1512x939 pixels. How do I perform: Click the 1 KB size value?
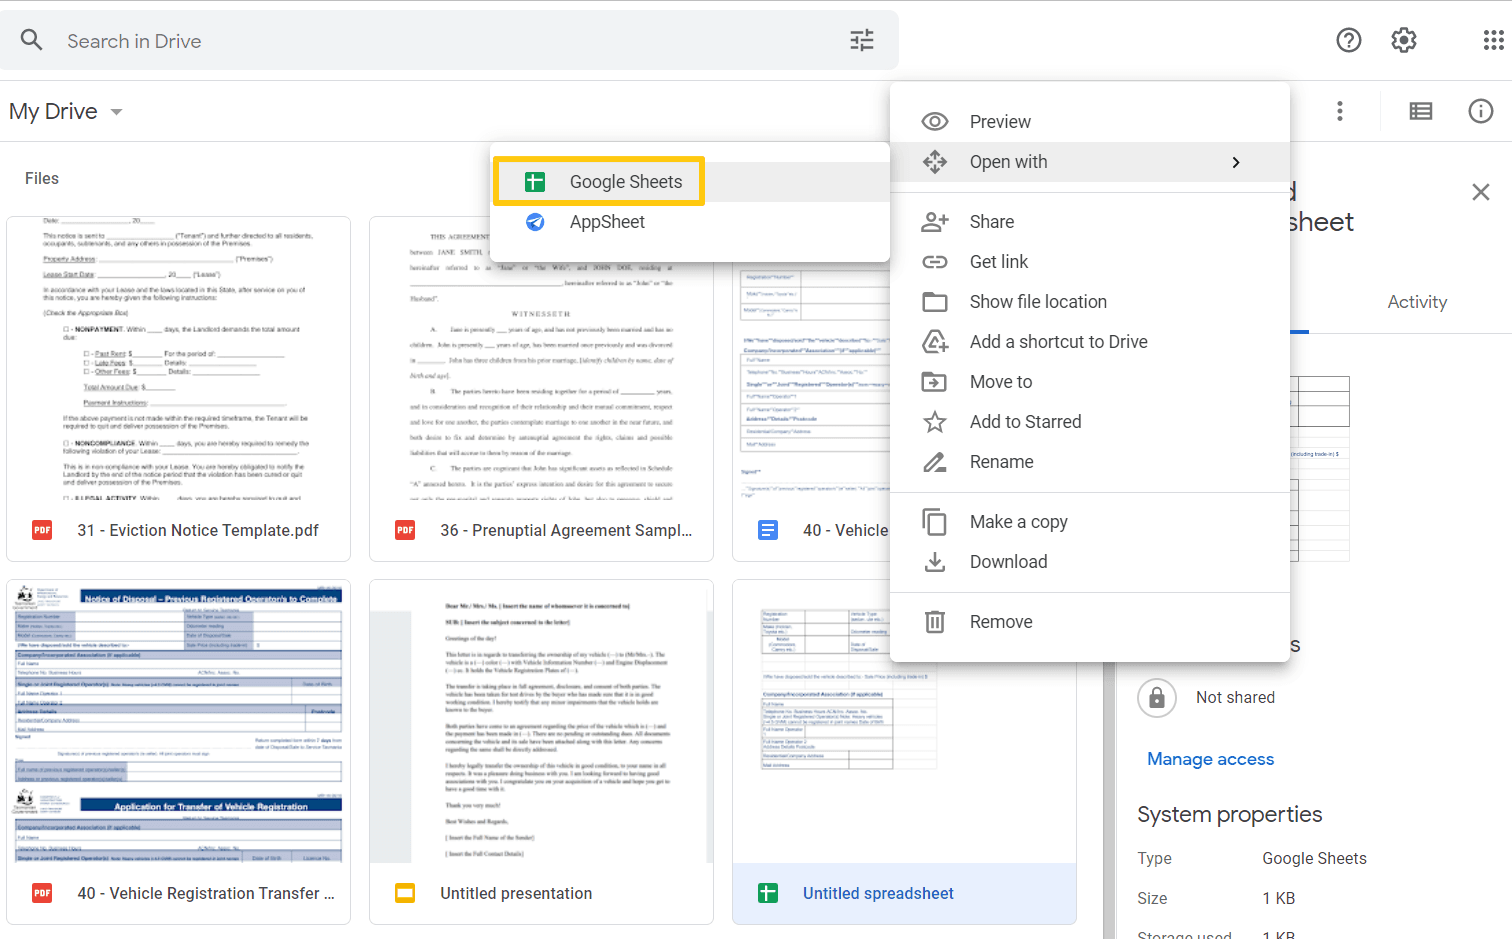point(1278,898)
